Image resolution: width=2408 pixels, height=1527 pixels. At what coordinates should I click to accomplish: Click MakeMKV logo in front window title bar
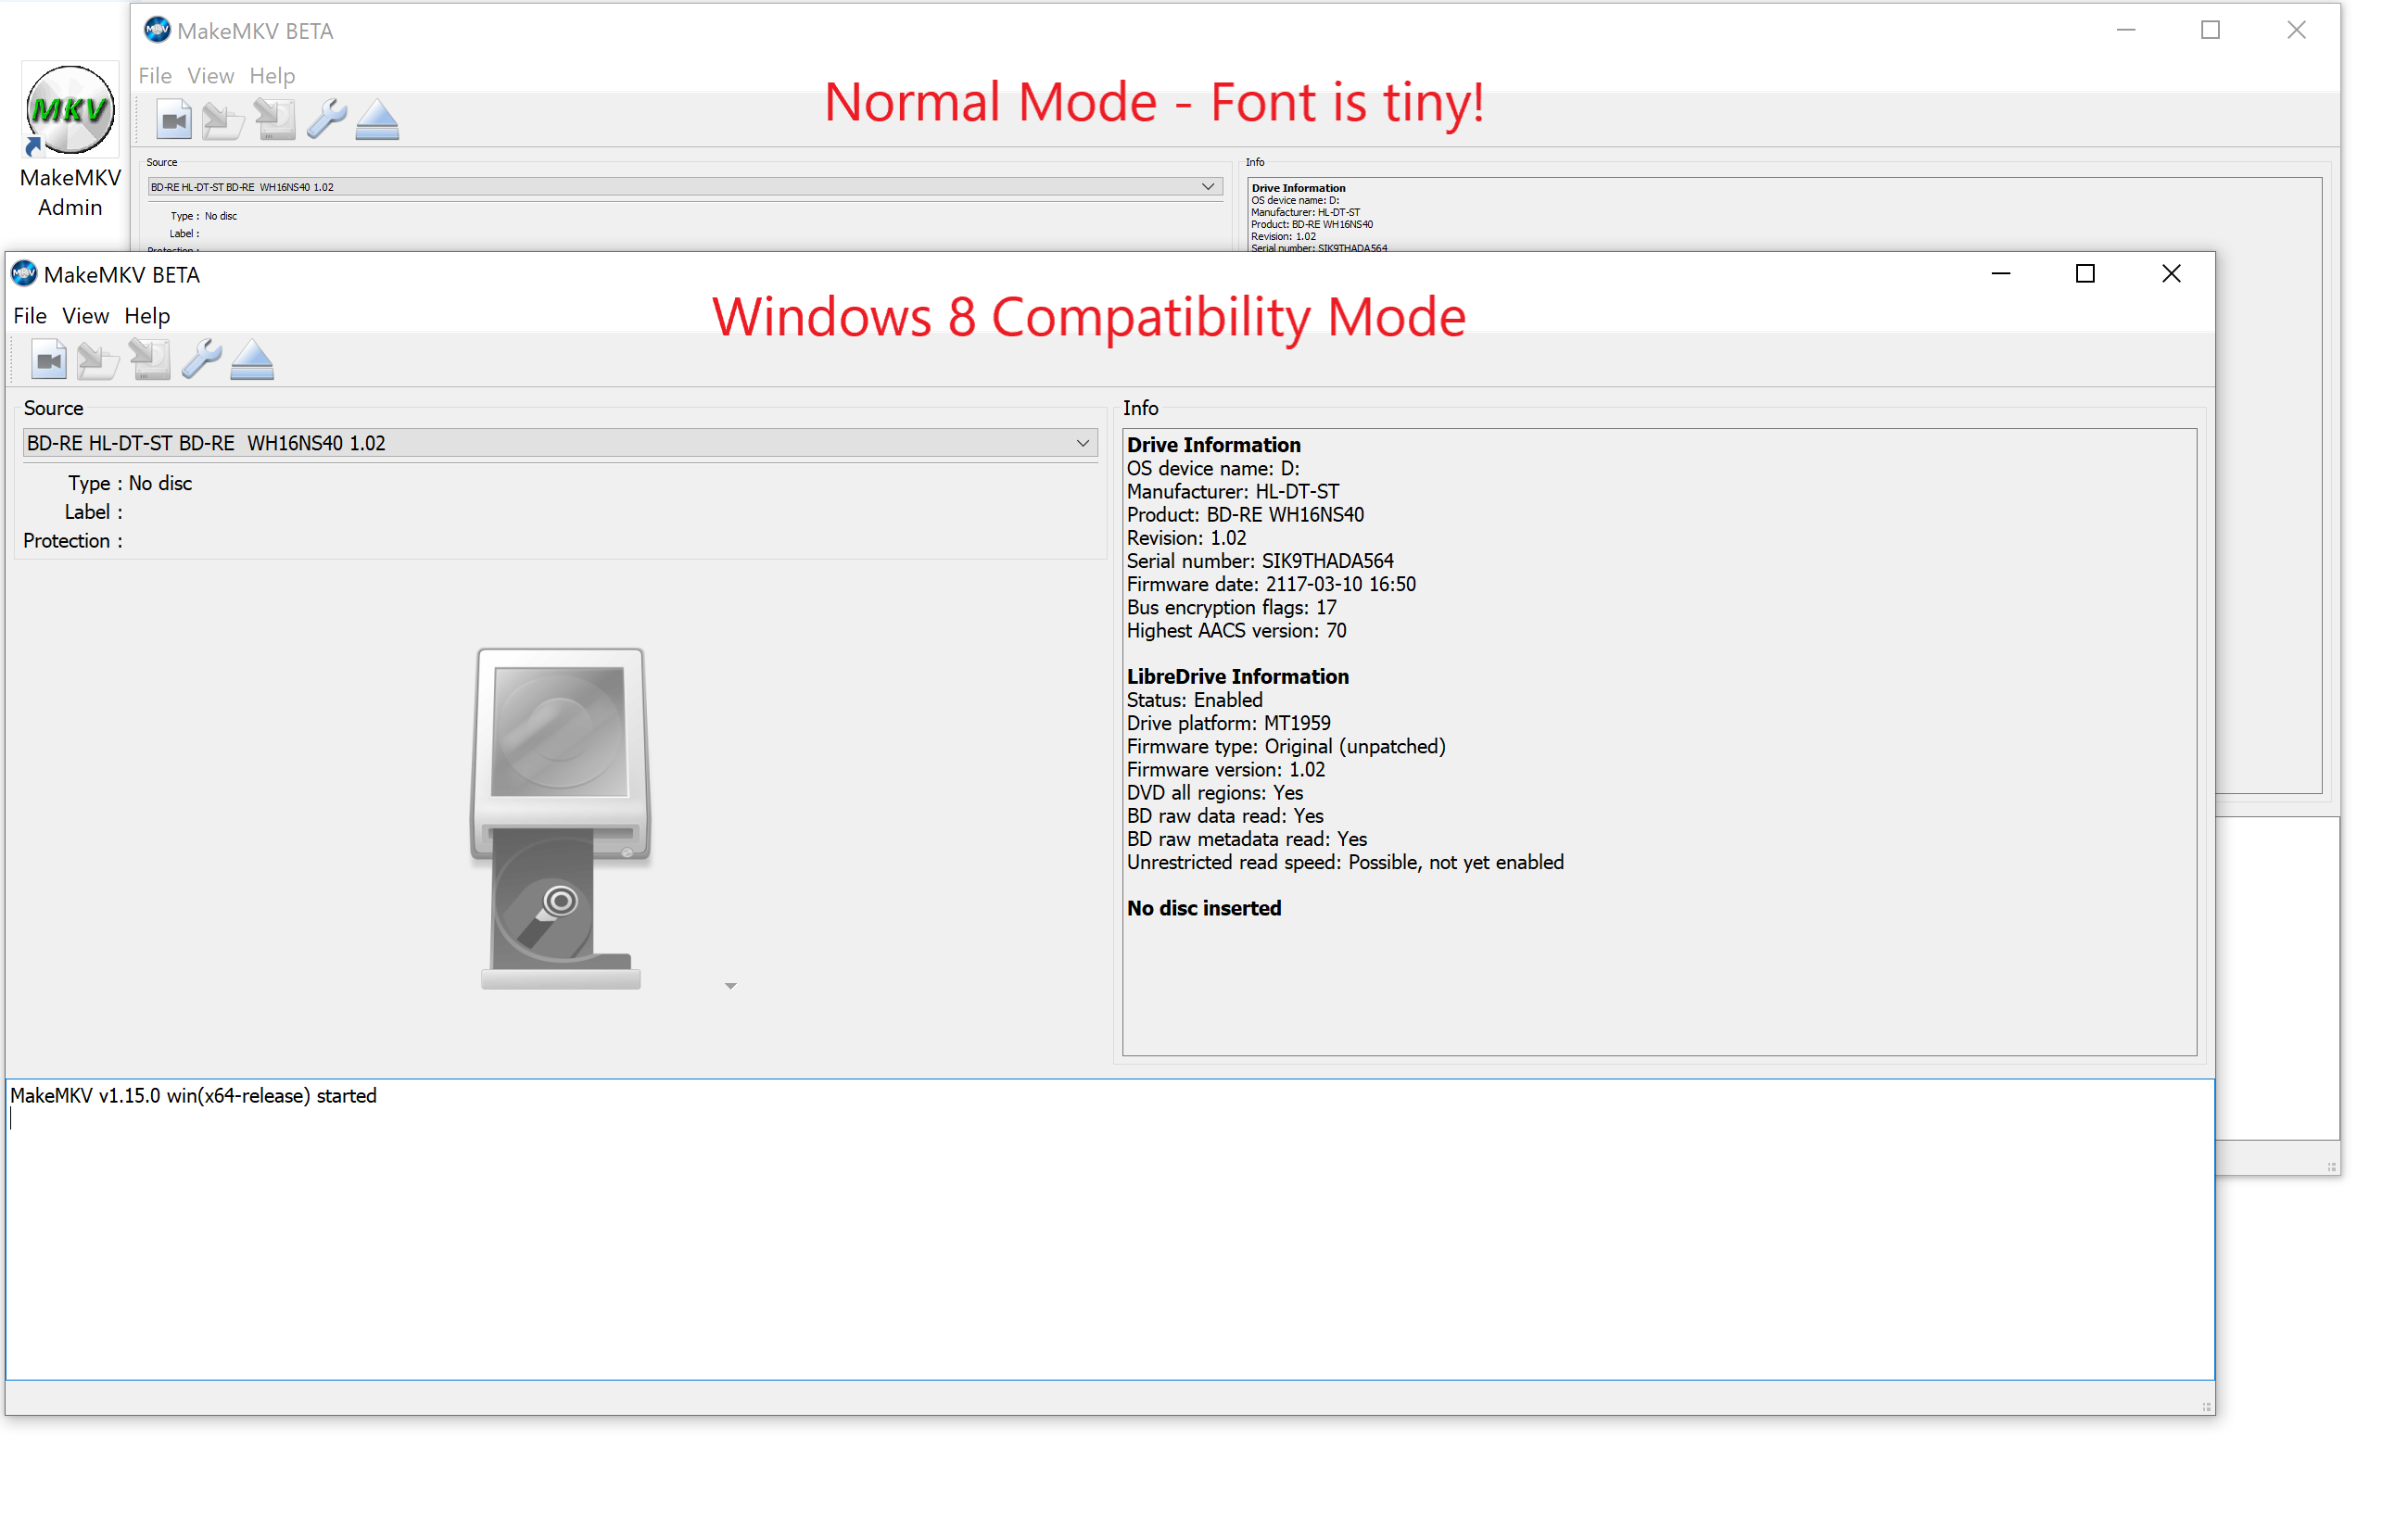(24, 274)
